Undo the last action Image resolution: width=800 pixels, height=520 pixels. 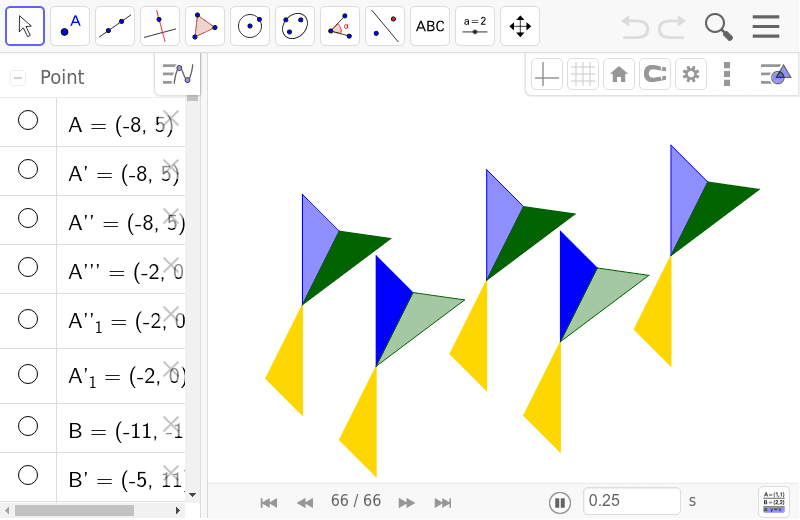click(635, 27)
